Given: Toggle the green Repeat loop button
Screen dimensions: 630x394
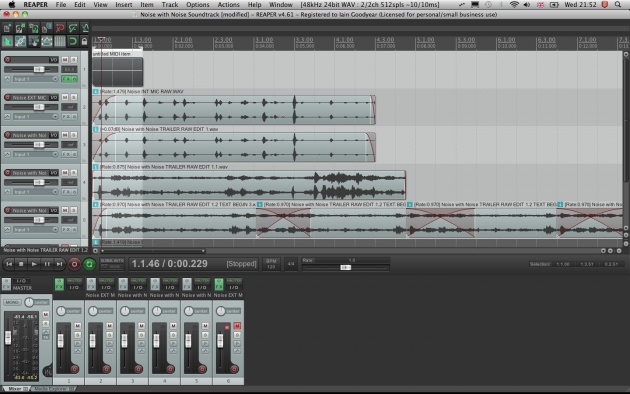Looking at the screenshot, I should pos(89,264).
